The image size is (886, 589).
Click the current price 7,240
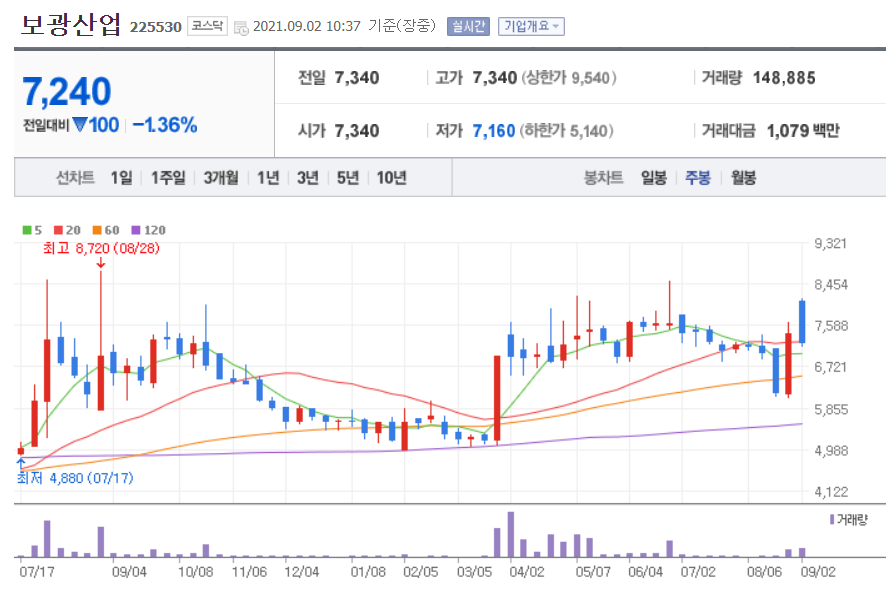click(x=67, y=92)
